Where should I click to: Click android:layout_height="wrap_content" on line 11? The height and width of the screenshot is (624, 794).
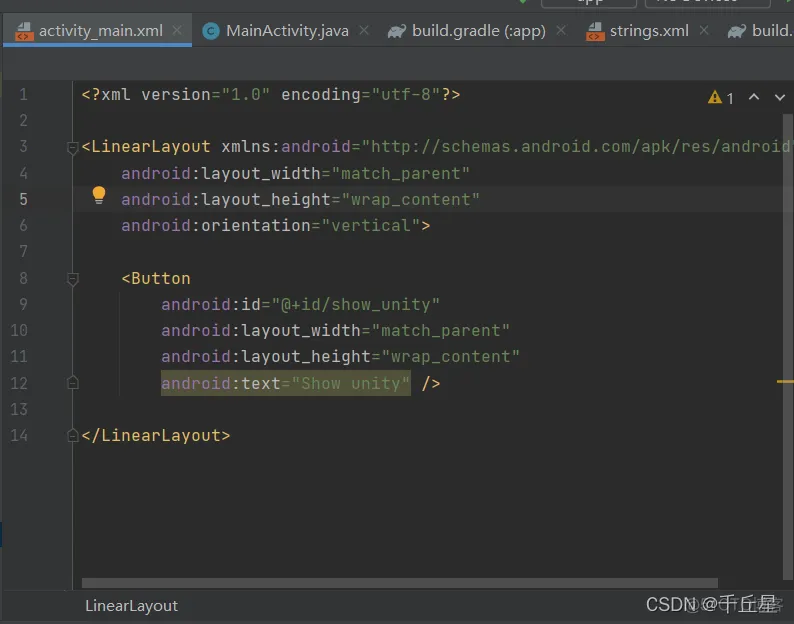coord(340,357)
